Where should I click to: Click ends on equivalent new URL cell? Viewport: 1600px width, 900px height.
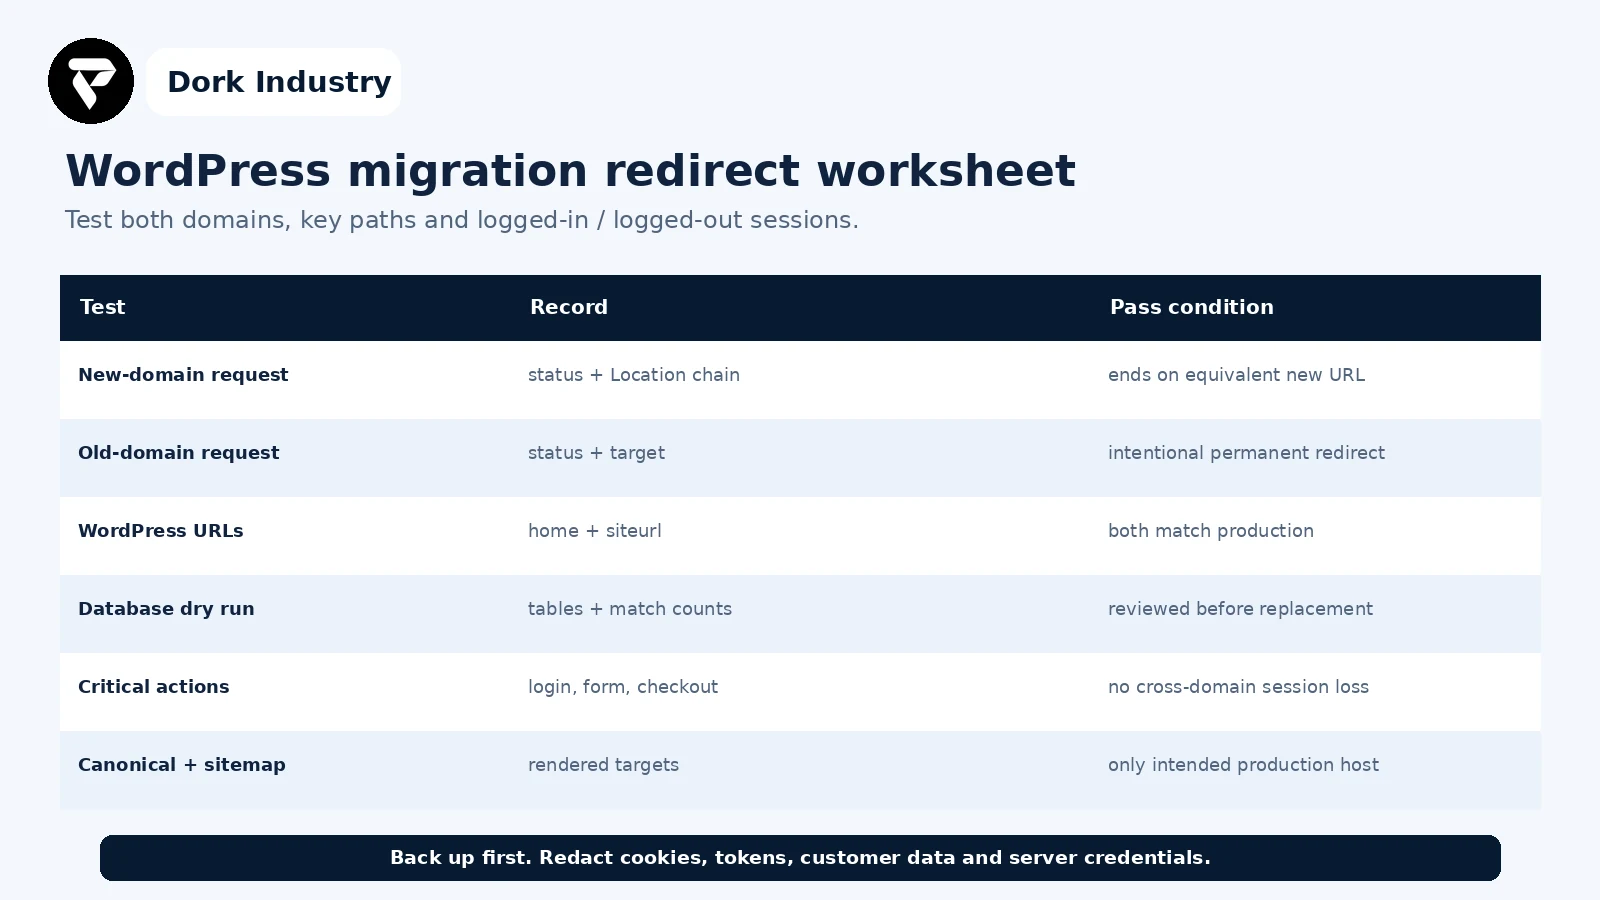(x=1236, y=375)
